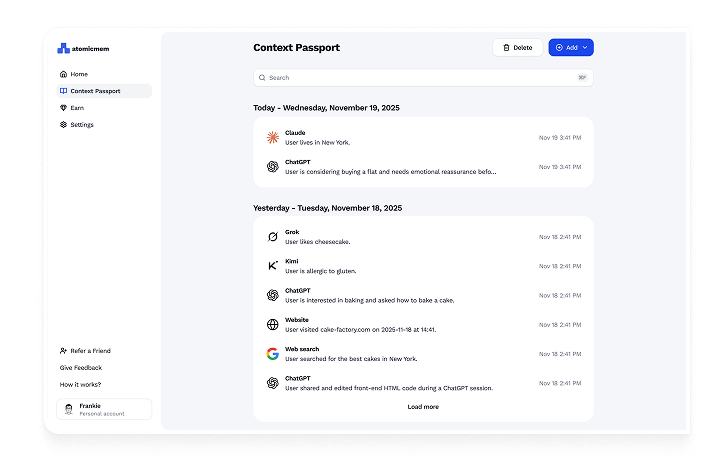
Task: Click Frankie's avatar image
Action: click(x=68, y=409)
